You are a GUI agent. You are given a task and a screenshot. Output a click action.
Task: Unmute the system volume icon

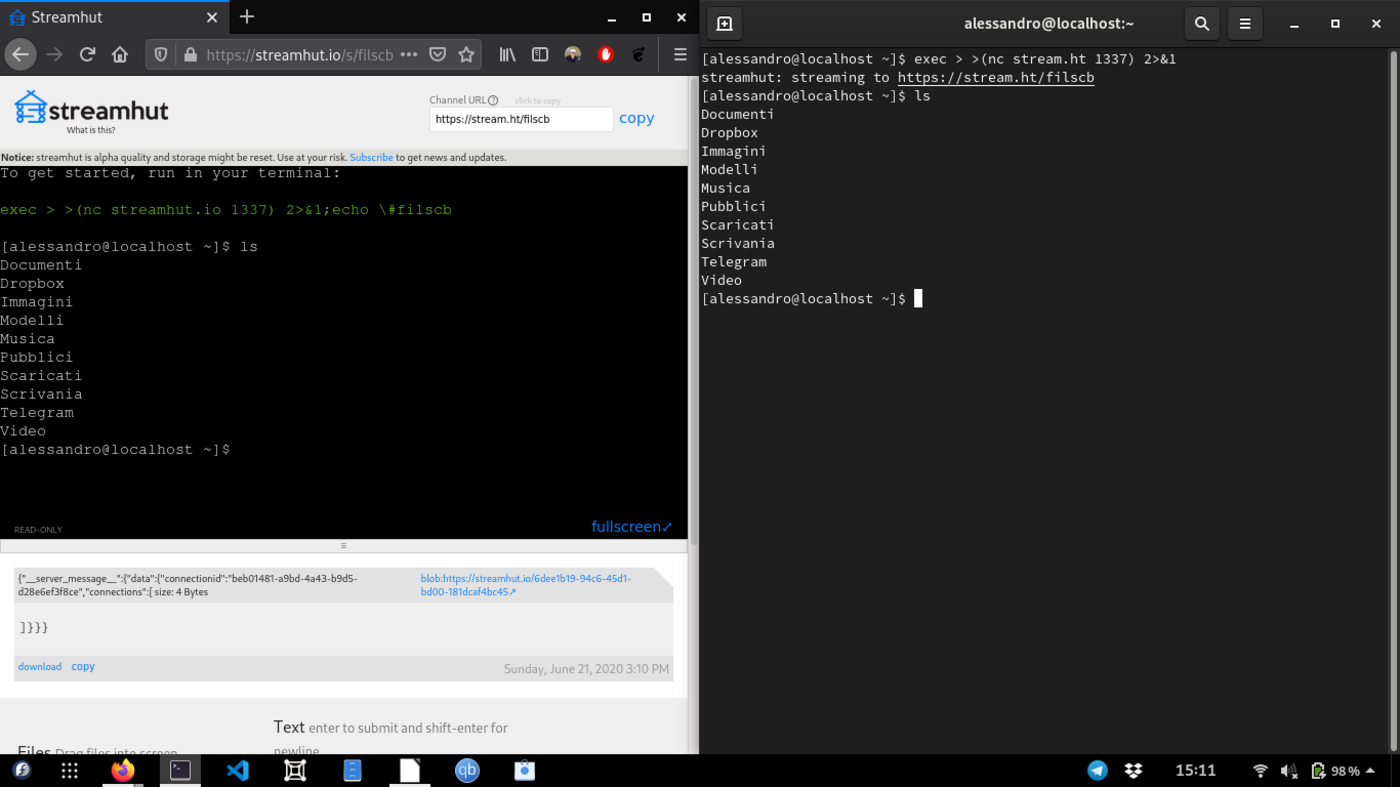point(1289,770)
